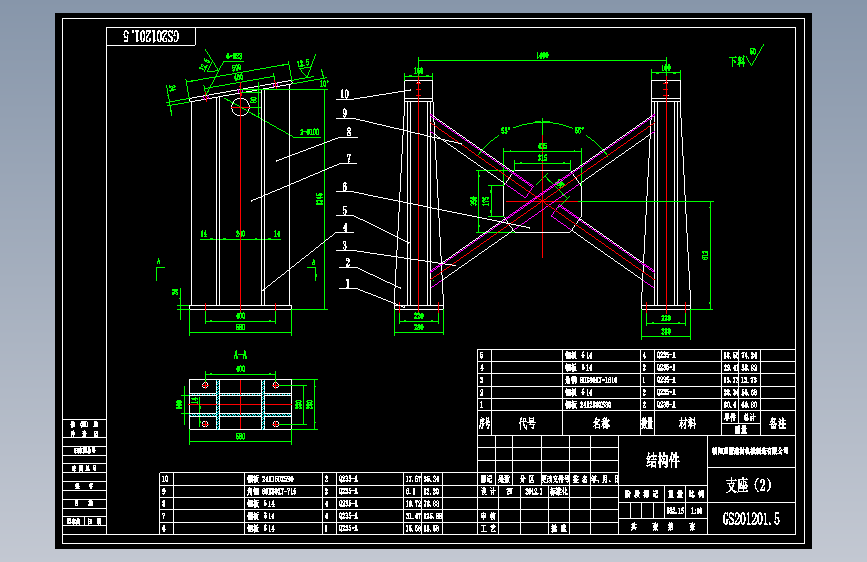The image size is (867, 562).
Task: Click leader callout number 9
Action: tap(344, 112)
